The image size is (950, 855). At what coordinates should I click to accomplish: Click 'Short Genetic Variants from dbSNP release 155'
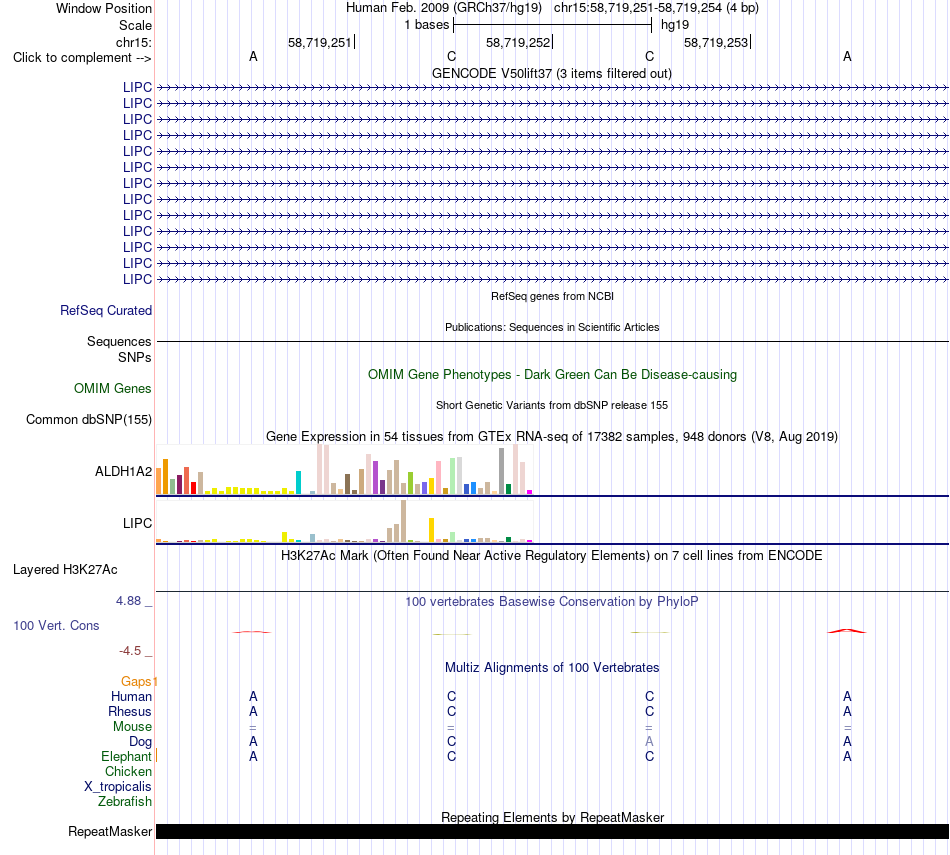click(x=552, y=405)
